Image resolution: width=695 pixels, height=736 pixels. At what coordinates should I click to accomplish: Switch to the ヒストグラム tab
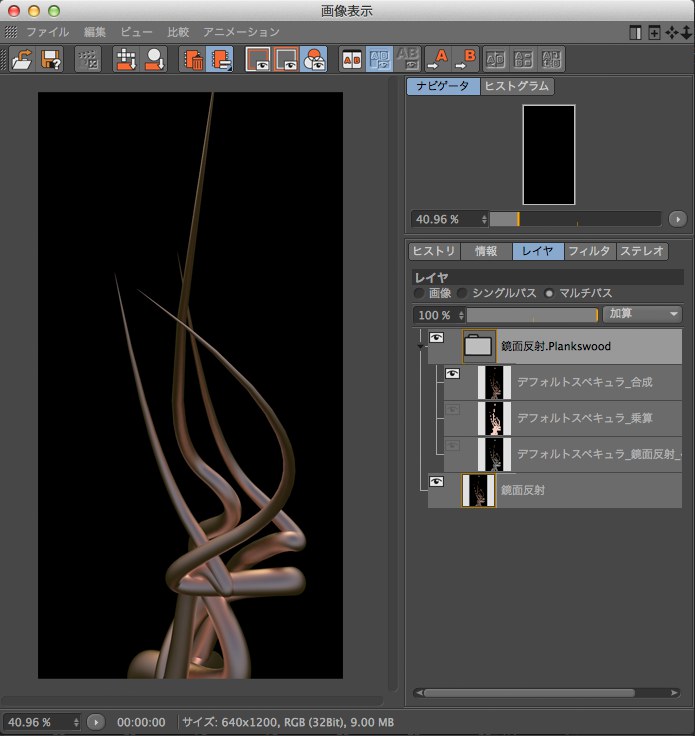tap(516, 86)
